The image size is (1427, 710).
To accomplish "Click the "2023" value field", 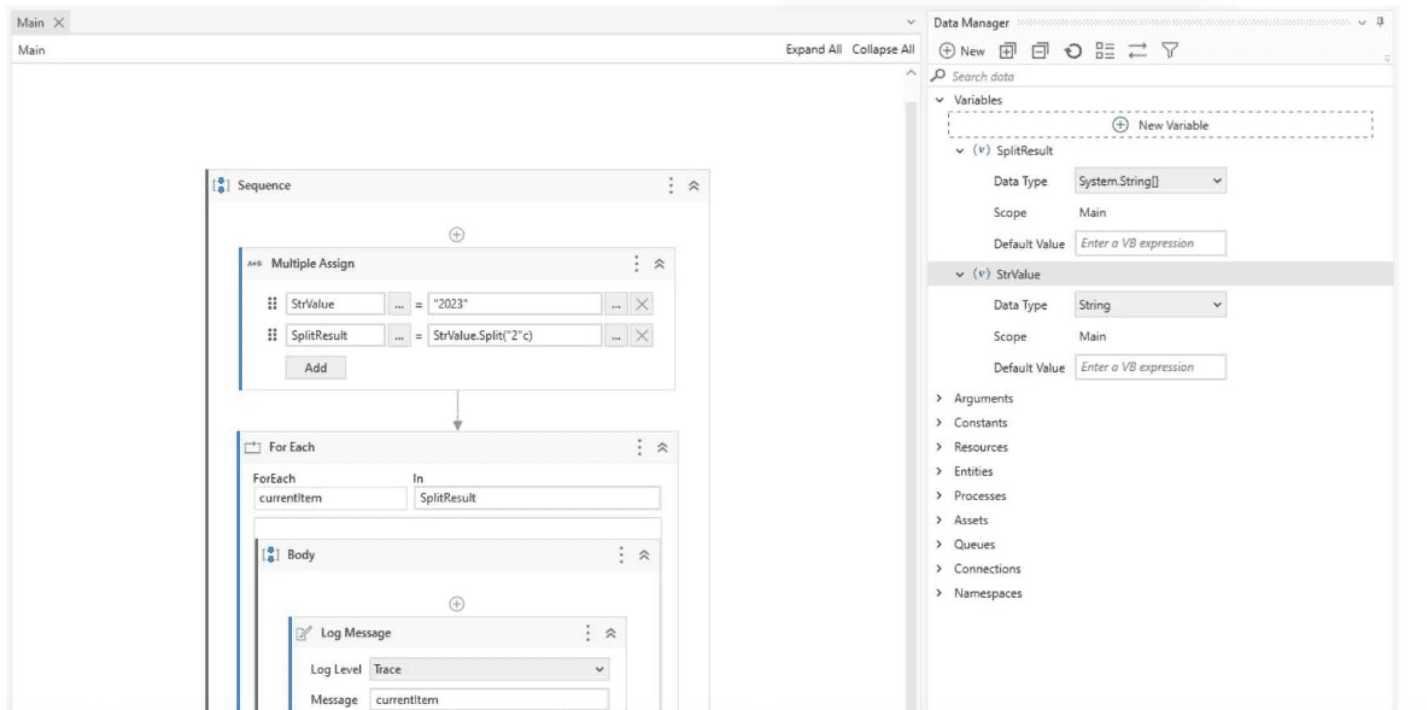I will coord(515,305).
